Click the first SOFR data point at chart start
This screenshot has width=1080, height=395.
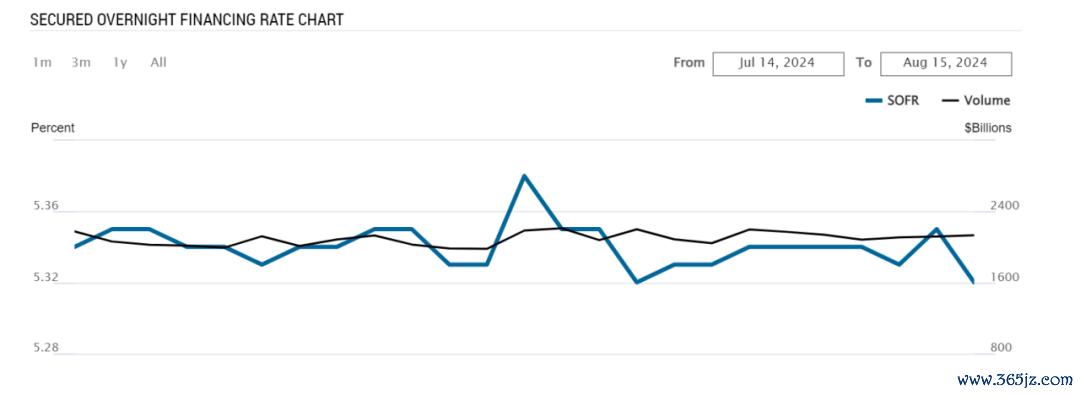tap(74, 246)
